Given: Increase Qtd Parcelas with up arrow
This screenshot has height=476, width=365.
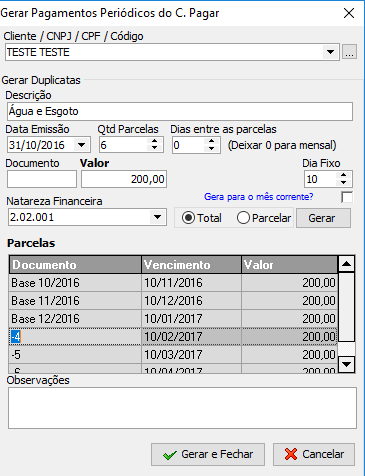Looking at the screenshot, I should [x=154, y=141].
